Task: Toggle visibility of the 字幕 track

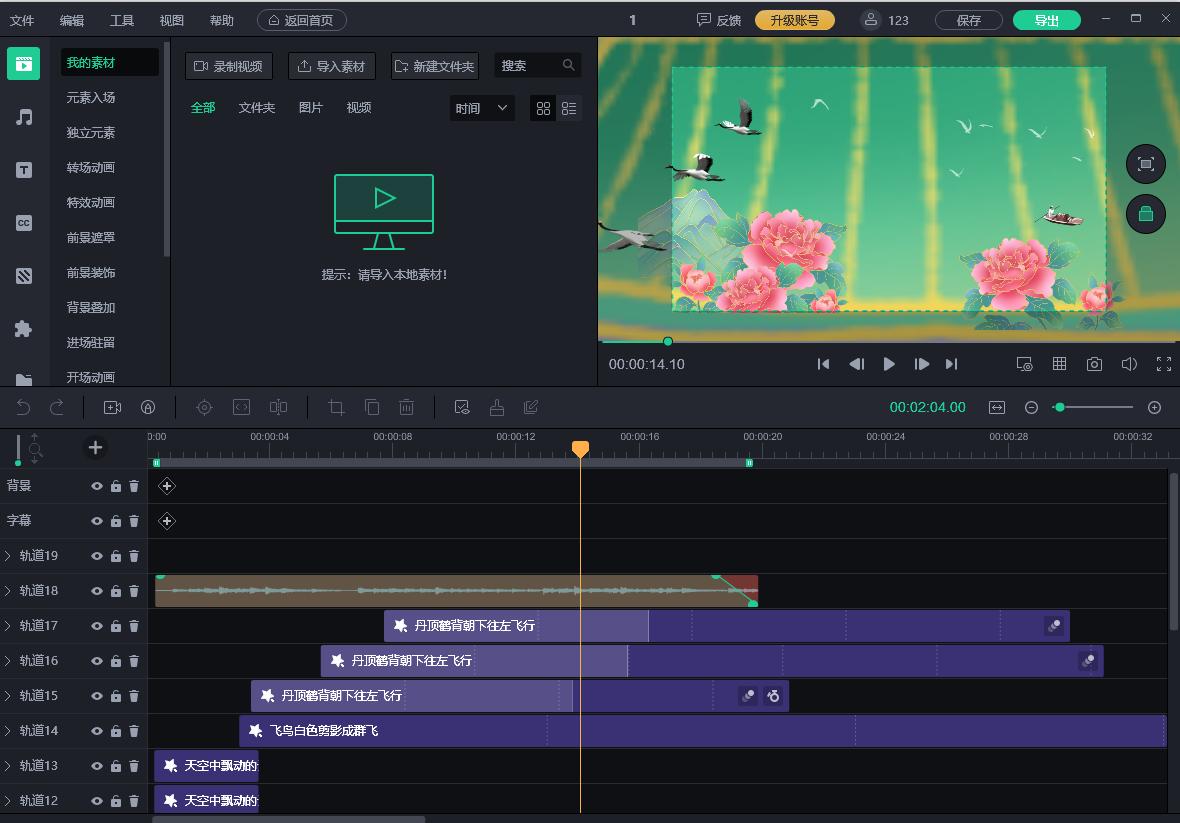Action: click(x=97, y=521)
